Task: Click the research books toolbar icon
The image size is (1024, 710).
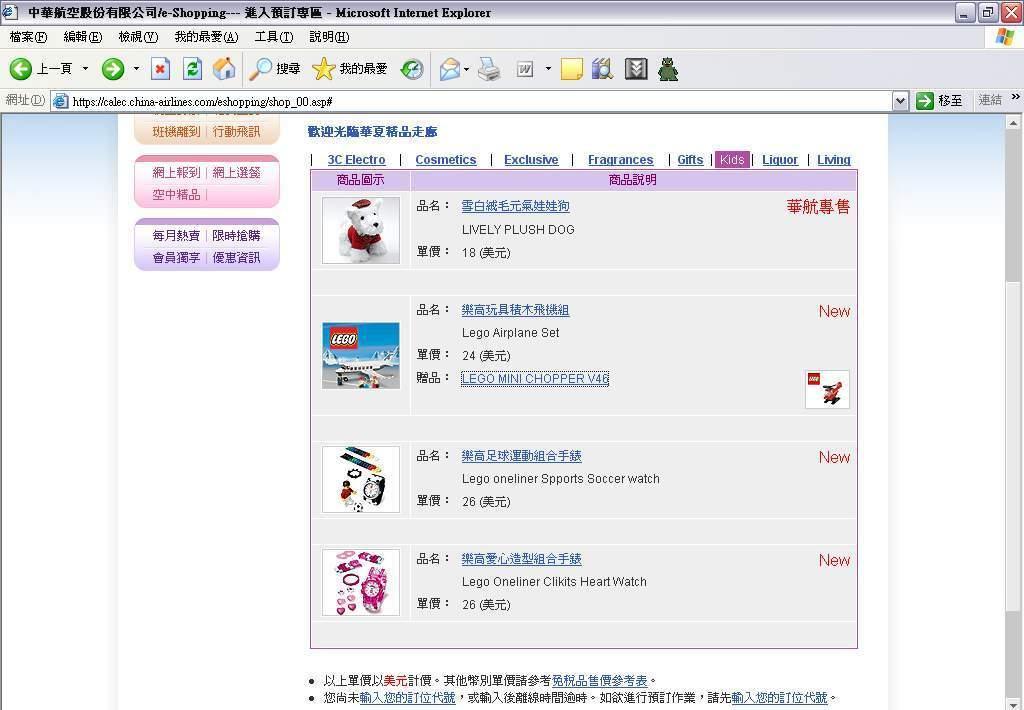Action: coord(602,69)
